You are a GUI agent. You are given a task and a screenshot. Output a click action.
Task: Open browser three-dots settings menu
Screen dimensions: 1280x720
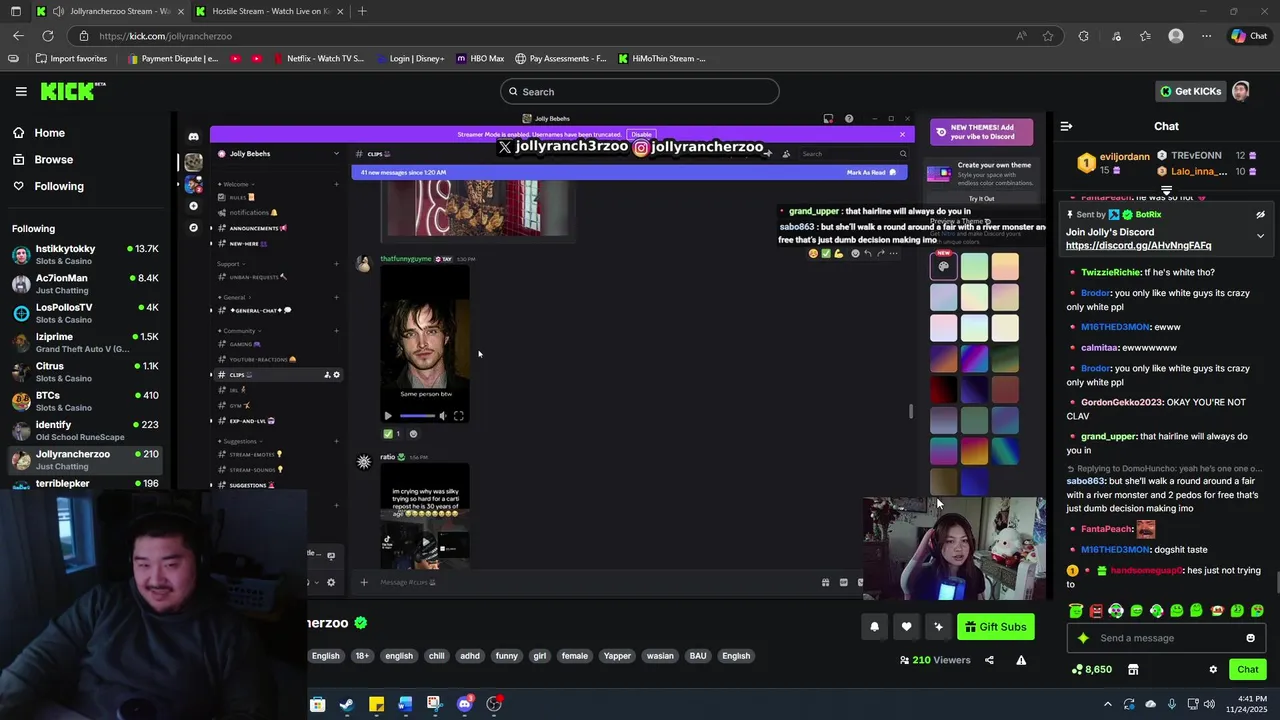click(1206, 36)
